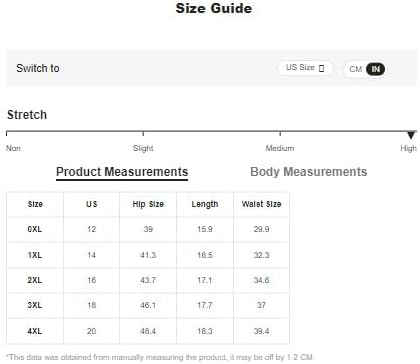Click the Waist Size column header
The height and width of the screenshot is (364, 420).
pos(262,204)
